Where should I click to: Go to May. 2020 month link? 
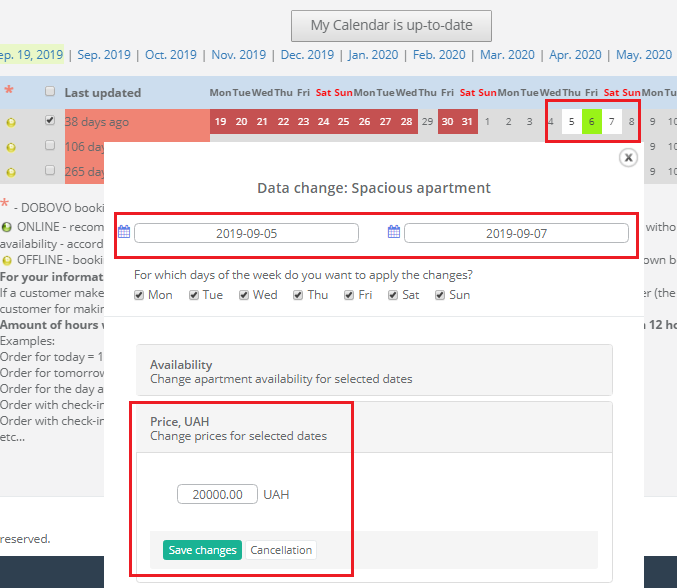[x=644, y=55]
